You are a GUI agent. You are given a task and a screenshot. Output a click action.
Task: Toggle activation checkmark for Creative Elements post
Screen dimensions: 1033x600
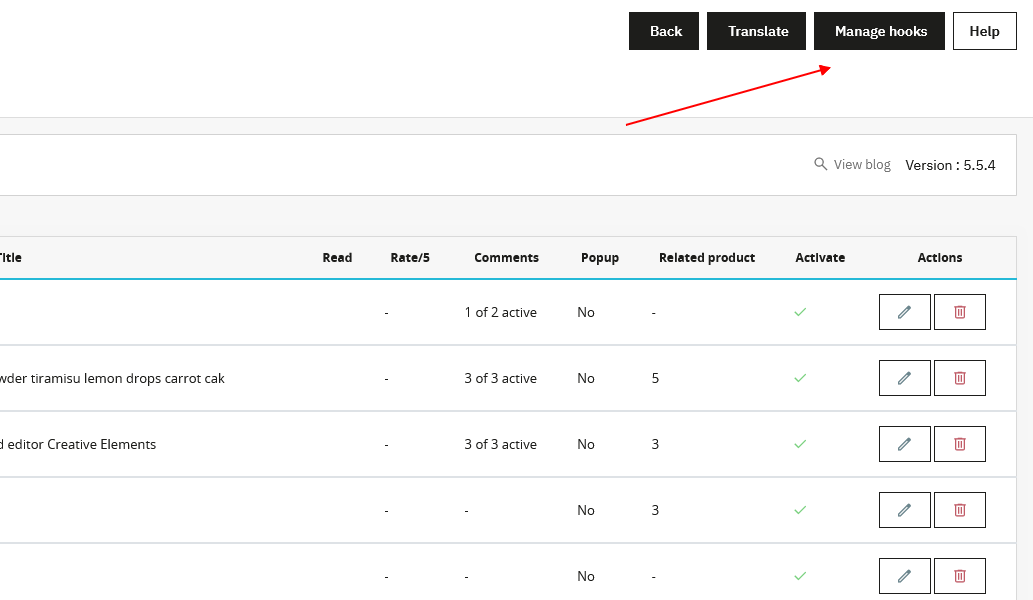[x=800, y=444]
